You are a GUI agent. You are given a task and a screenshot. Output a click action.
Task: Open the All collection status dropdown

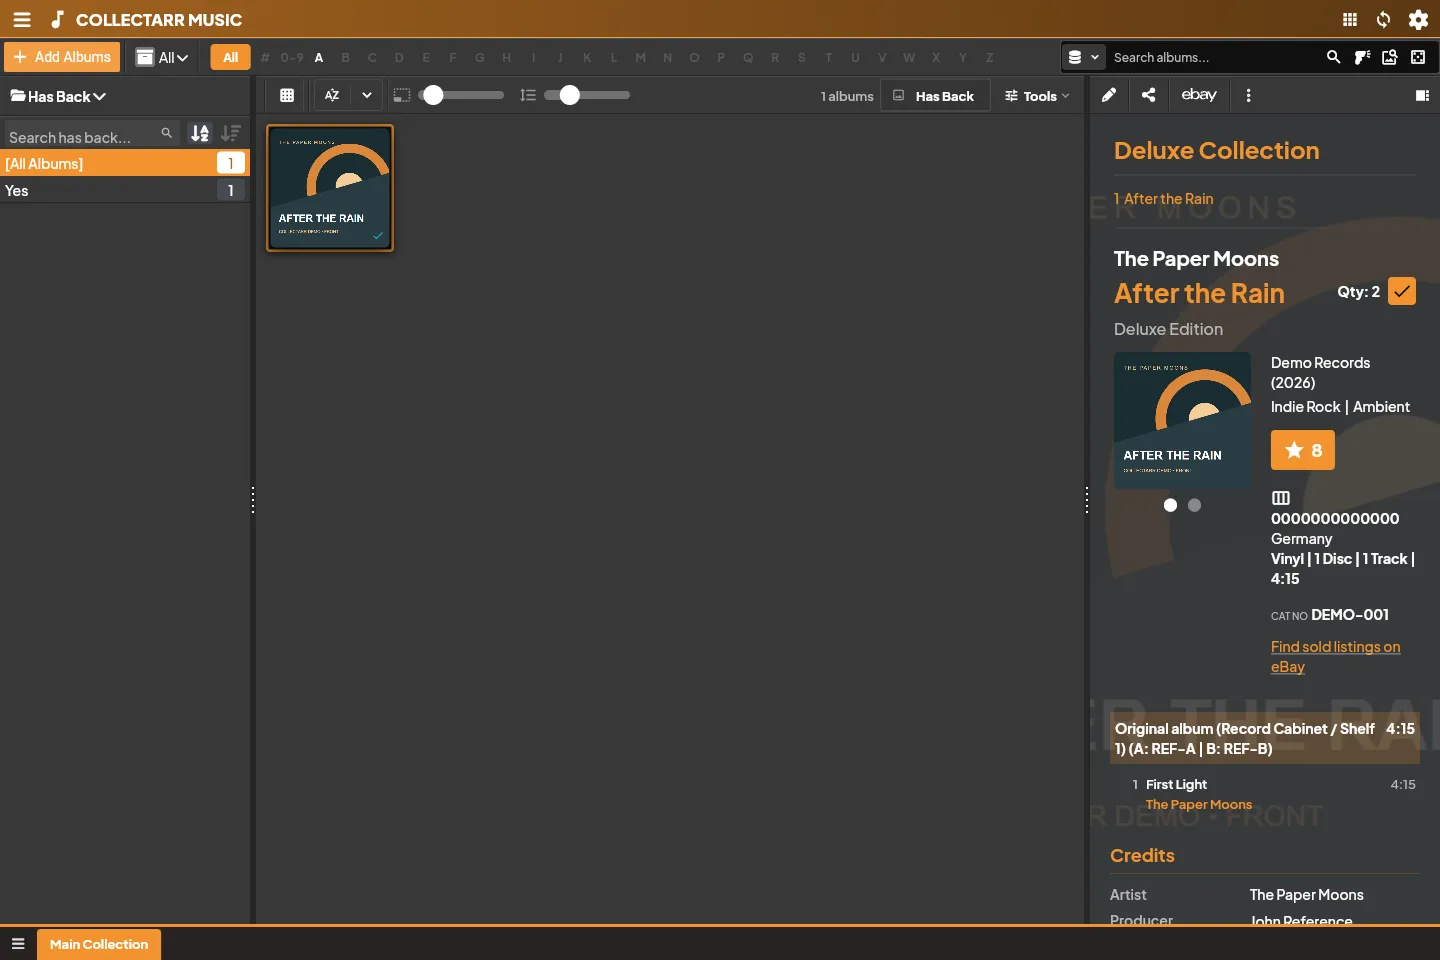162,57
